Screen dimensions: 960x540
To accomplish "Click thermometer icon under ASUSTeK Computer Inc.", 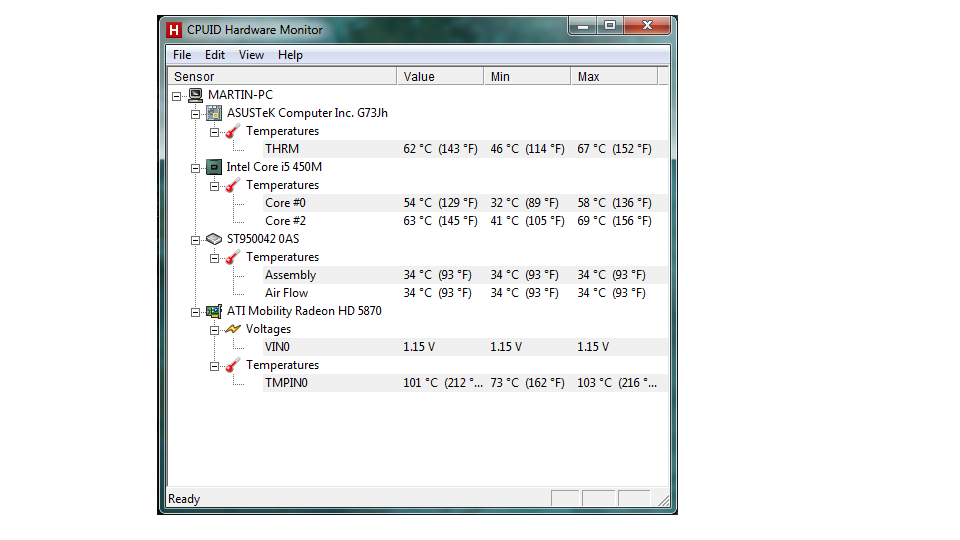I will click(x=233, y=131).
